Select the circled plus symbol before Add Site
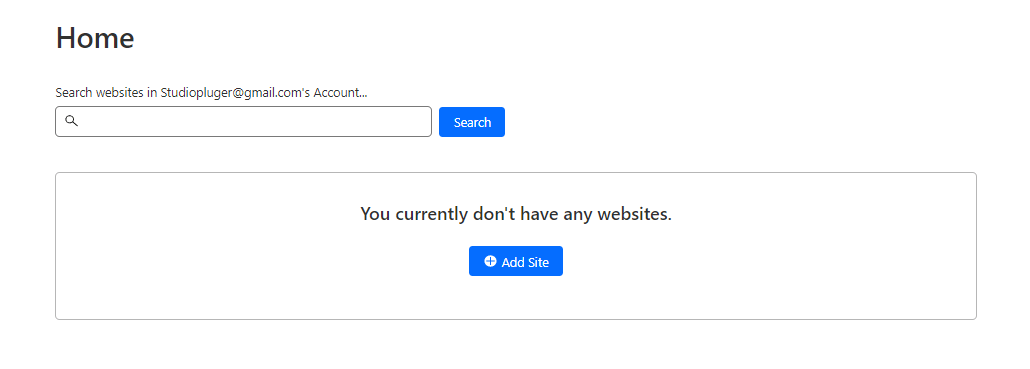This screenshot has height=369, width=1030. [x=490, y=261]
